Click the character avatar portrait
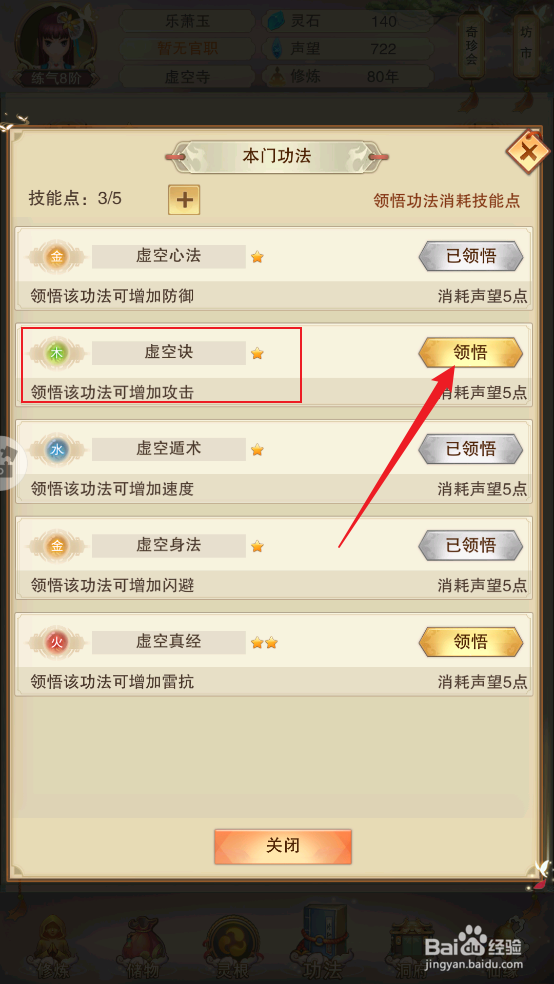 tap(56, 44)
